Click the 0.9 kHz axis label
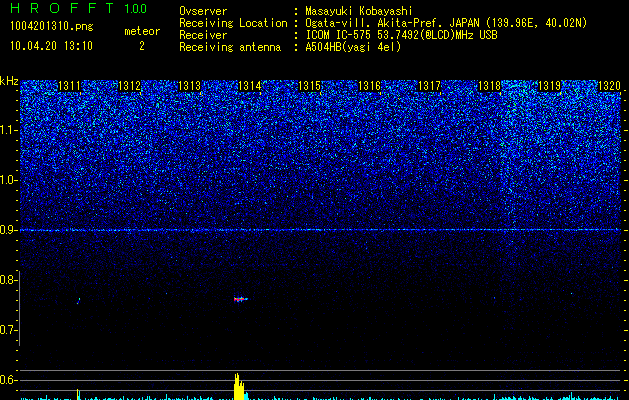 9,230
